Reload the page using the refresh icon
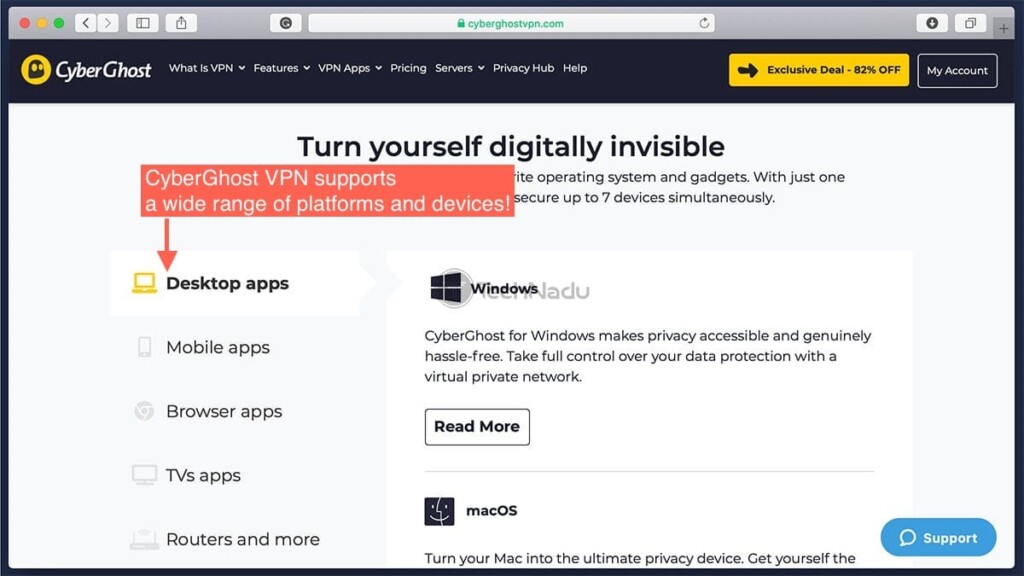 coord(704,24)
